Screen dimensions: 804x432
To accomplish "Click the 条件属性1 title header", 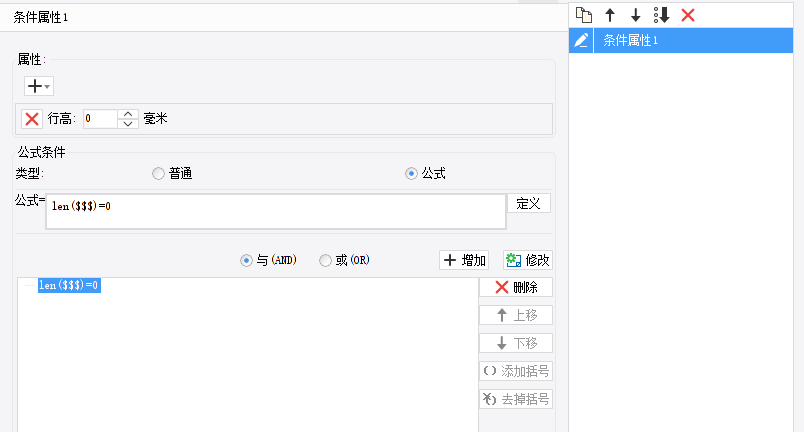I will pos(41,17).
